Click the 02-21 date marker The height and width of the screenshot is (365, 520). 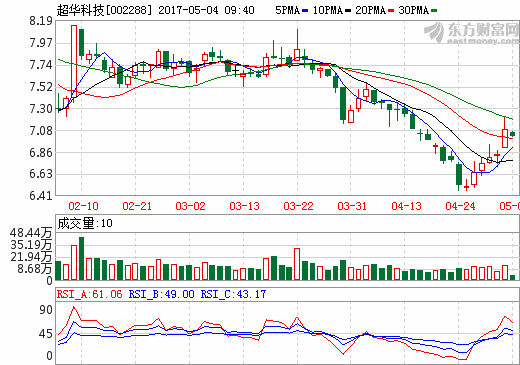(x=137, y=206)
